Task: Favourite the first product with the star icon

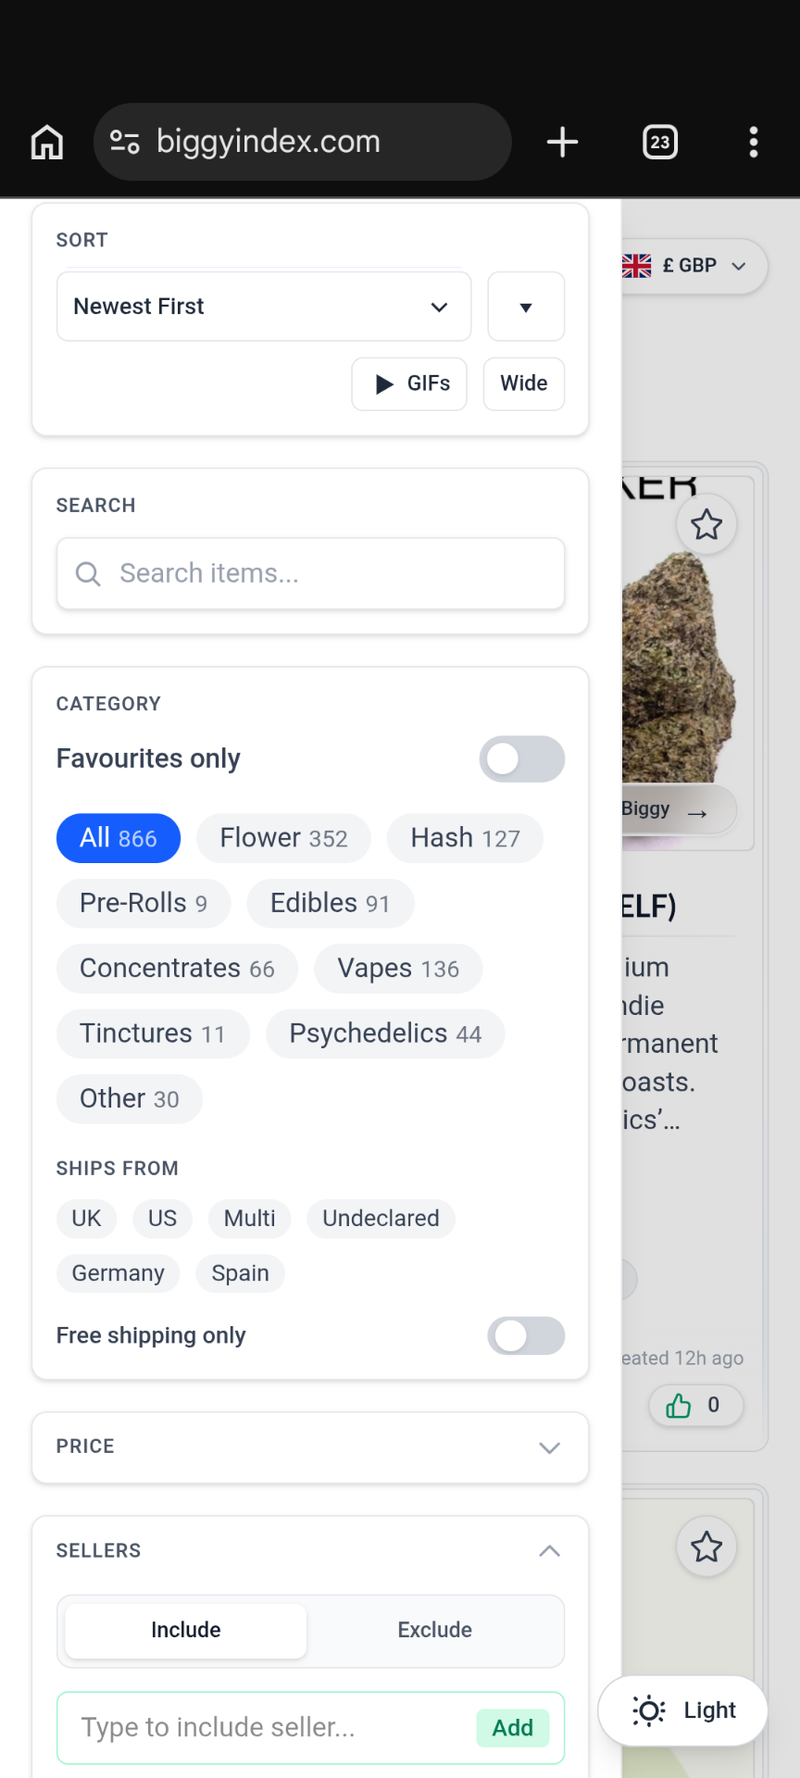Action: point(706,525)
